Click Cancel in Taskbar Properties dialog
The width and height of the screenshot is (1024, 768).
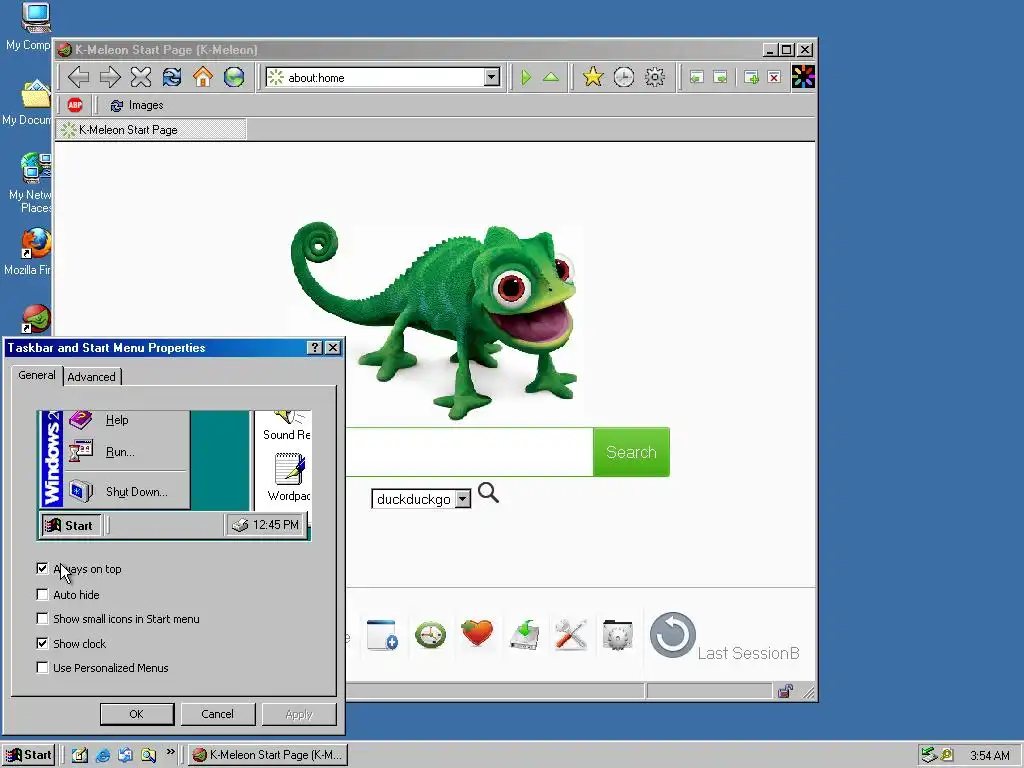click(217, 714)
